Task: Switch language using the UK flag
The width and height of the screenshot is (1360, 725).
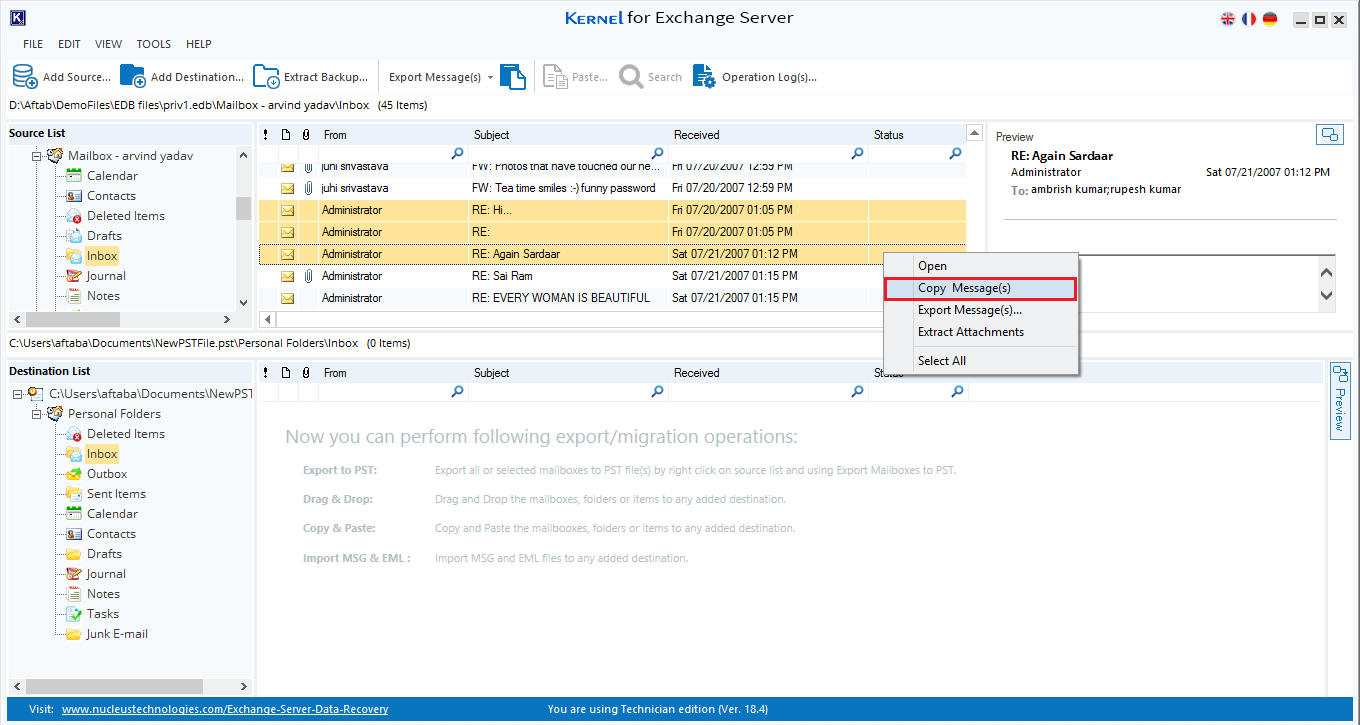Action: click(x=1228, y=18)
